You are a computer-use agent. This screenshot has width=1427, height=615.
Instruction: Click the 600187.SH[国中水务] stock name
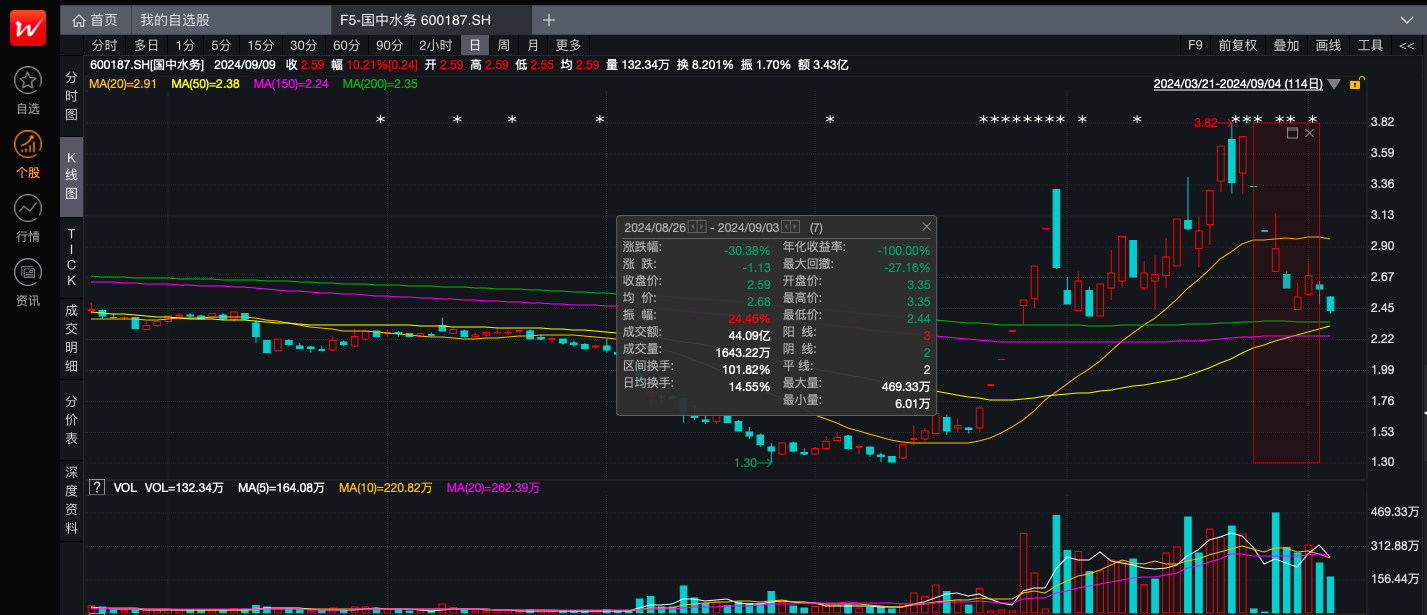pos(146,65)
